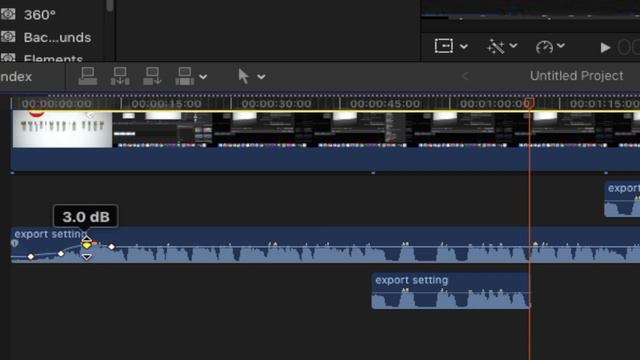Viewport: 640px width, 360px height.
Task: Open the Transform tool icon in viewer
Action: [444, 46]
